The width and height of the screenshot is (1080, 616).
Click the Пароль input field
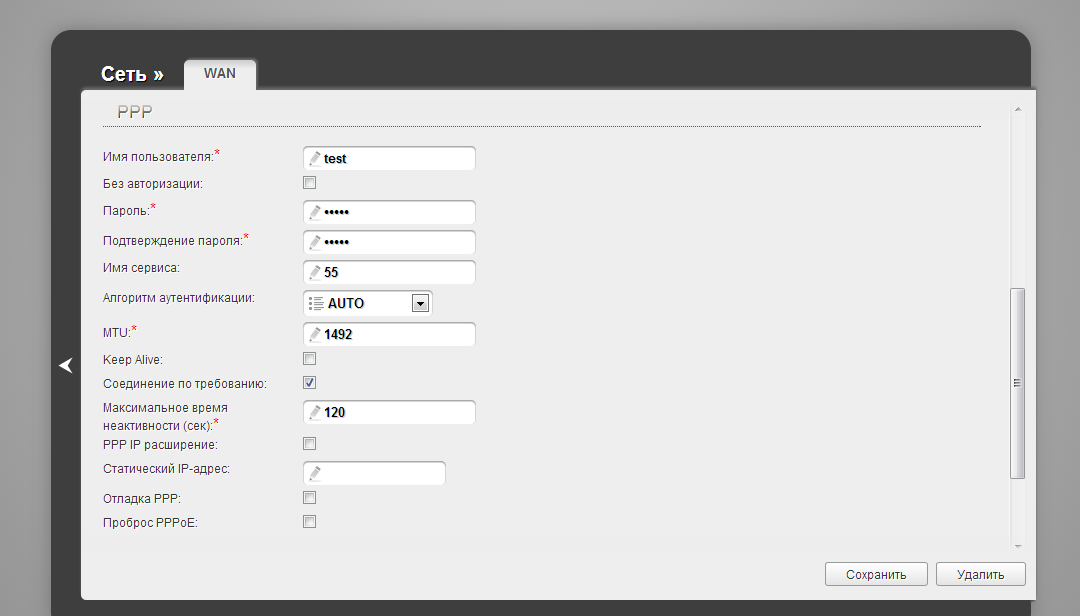[389, 212]
